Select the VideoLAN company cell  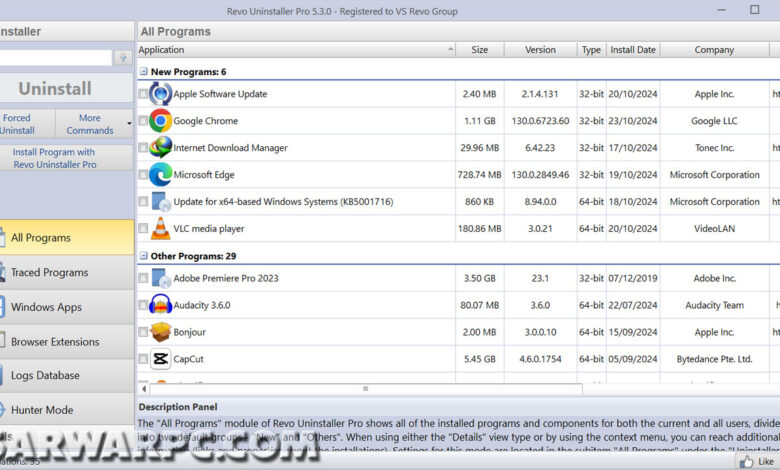point(714,228)
